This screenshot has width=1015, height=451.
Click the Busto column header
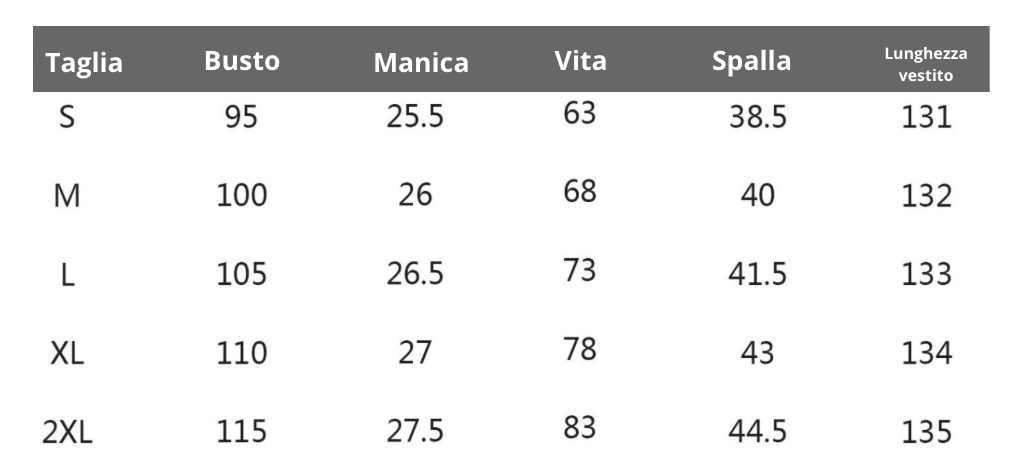[x=241, y=61]
